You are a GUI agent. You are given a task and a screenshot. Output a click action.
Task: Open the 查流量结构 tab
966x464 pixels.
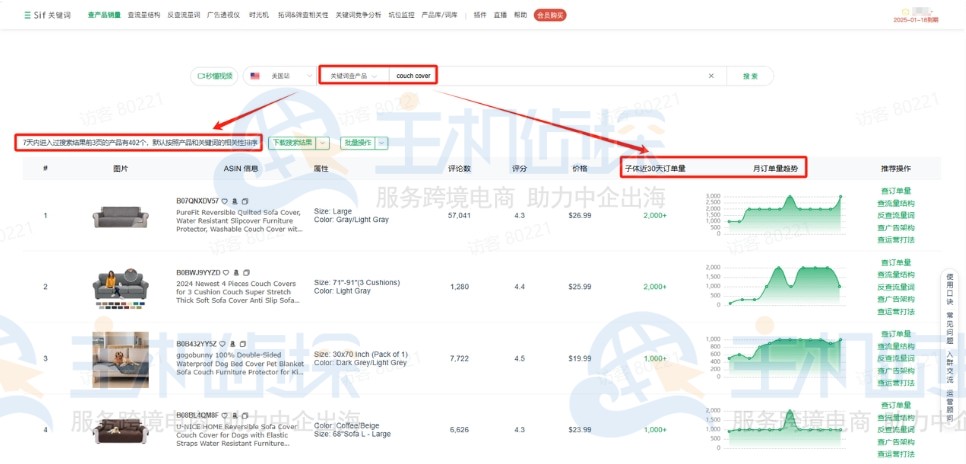click(144, 15)
